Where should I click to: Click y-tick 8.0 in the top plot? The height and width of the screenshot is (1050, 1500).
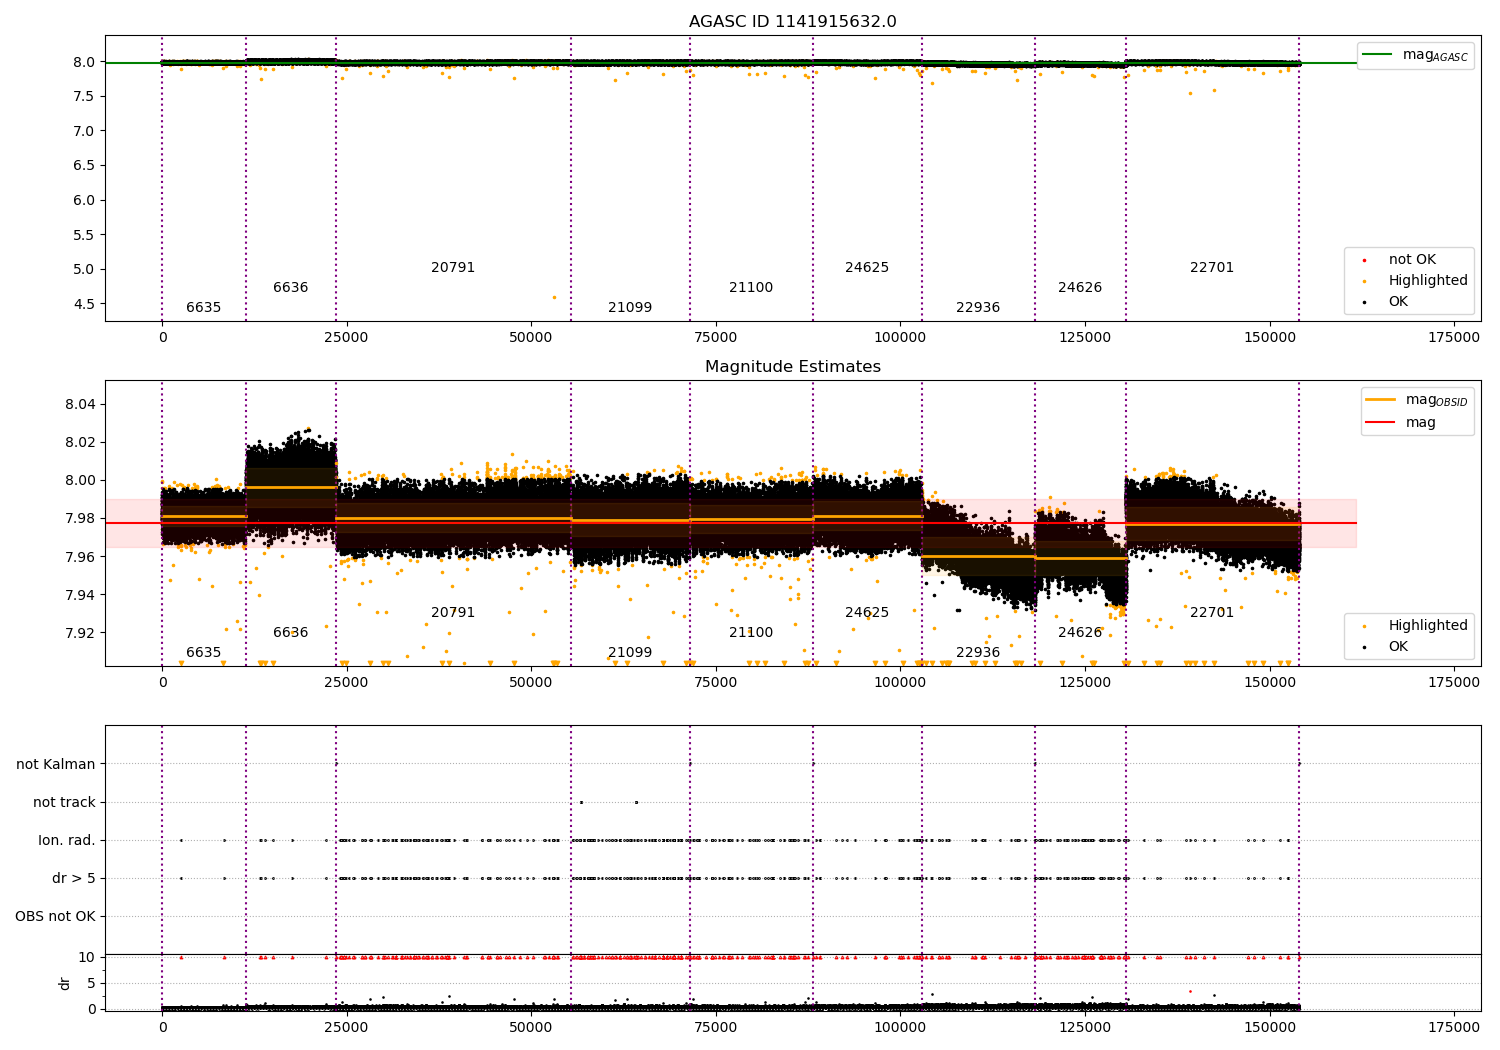(x=84, y=62)
